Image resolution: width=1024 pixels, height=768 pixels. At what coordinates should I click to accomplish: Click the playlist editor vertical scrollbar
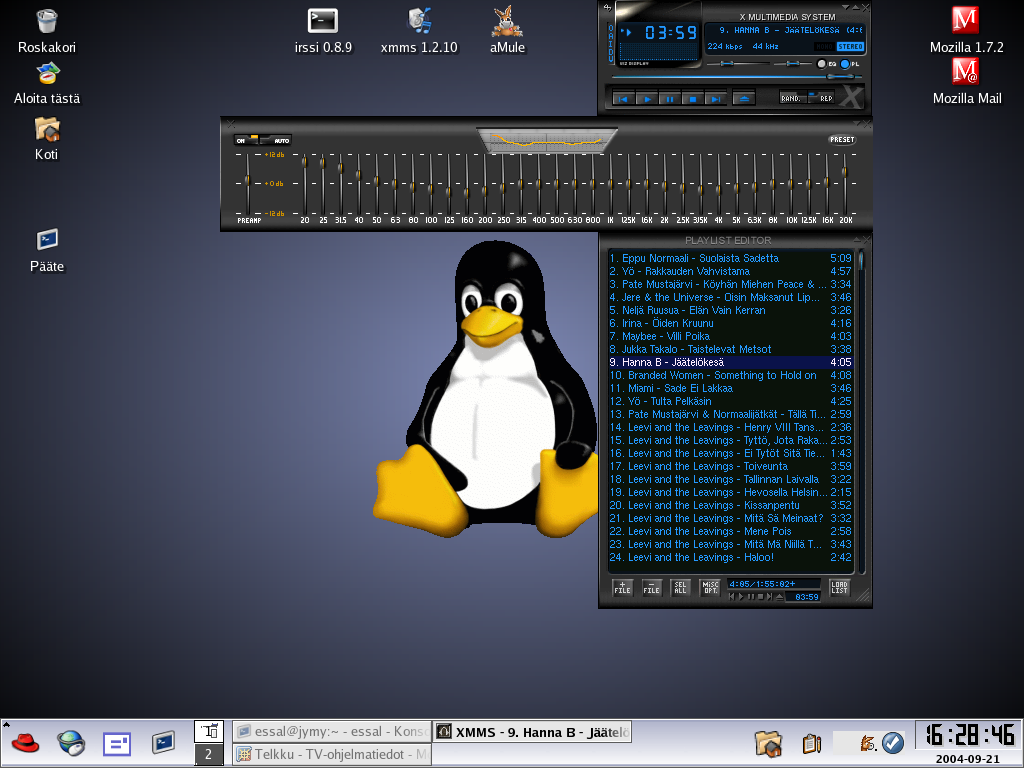pos(861,411)
